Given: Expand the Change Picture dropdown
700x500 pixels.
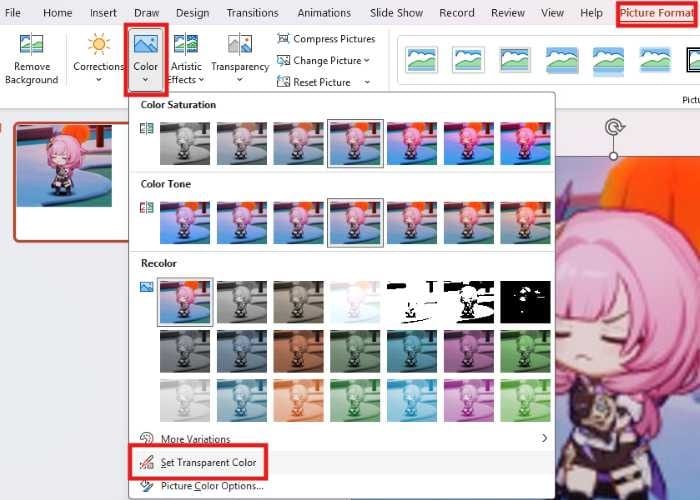Looking at the screenshot, I should [366, 61].
